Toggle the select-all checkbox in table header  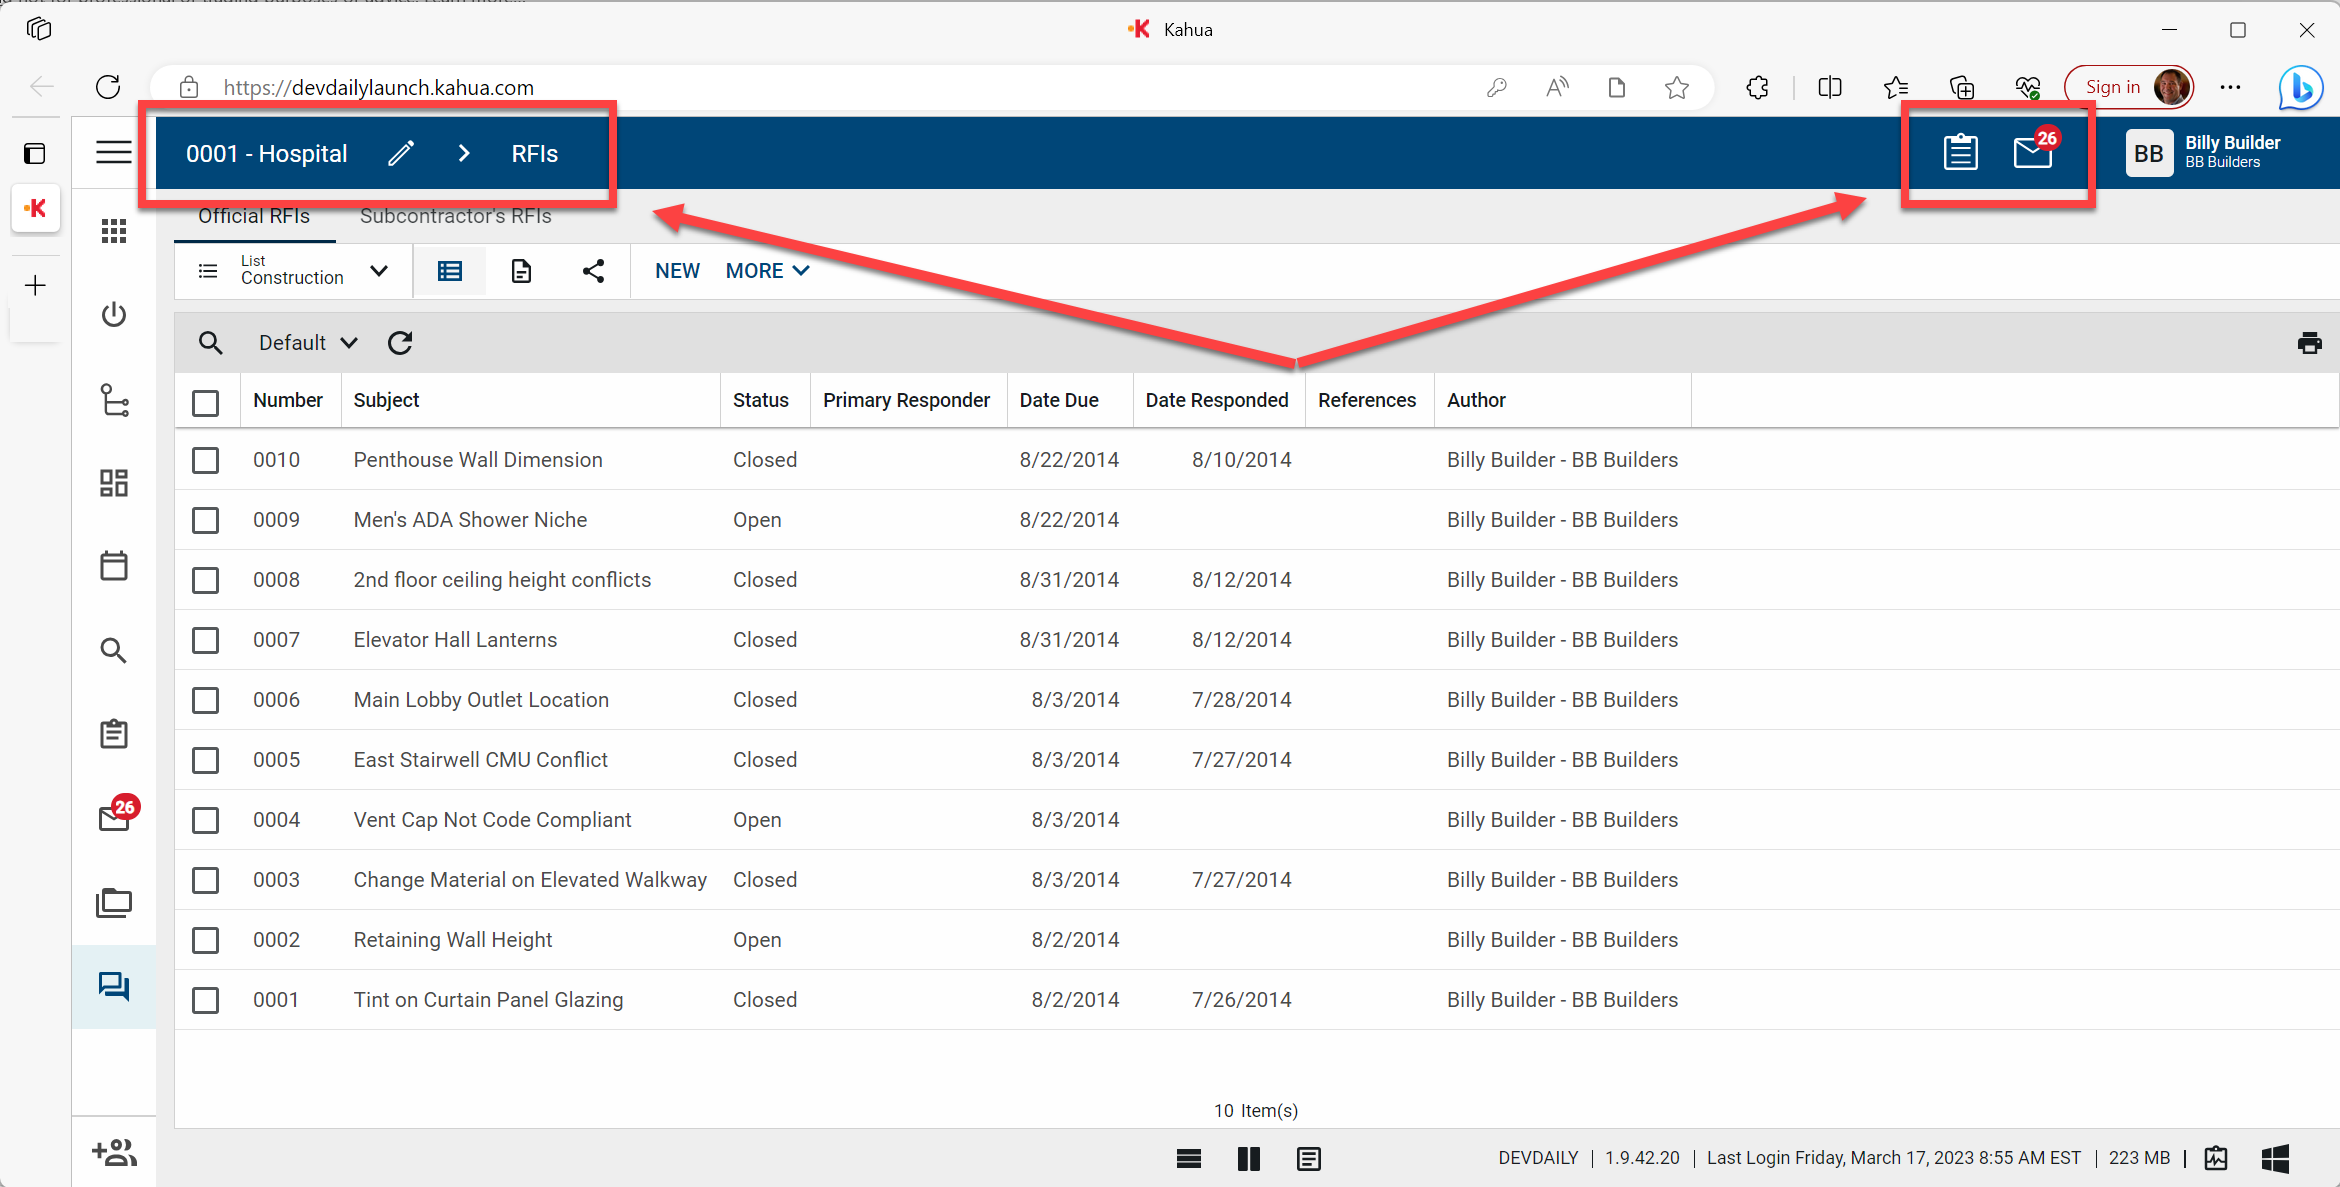[206, 402]
